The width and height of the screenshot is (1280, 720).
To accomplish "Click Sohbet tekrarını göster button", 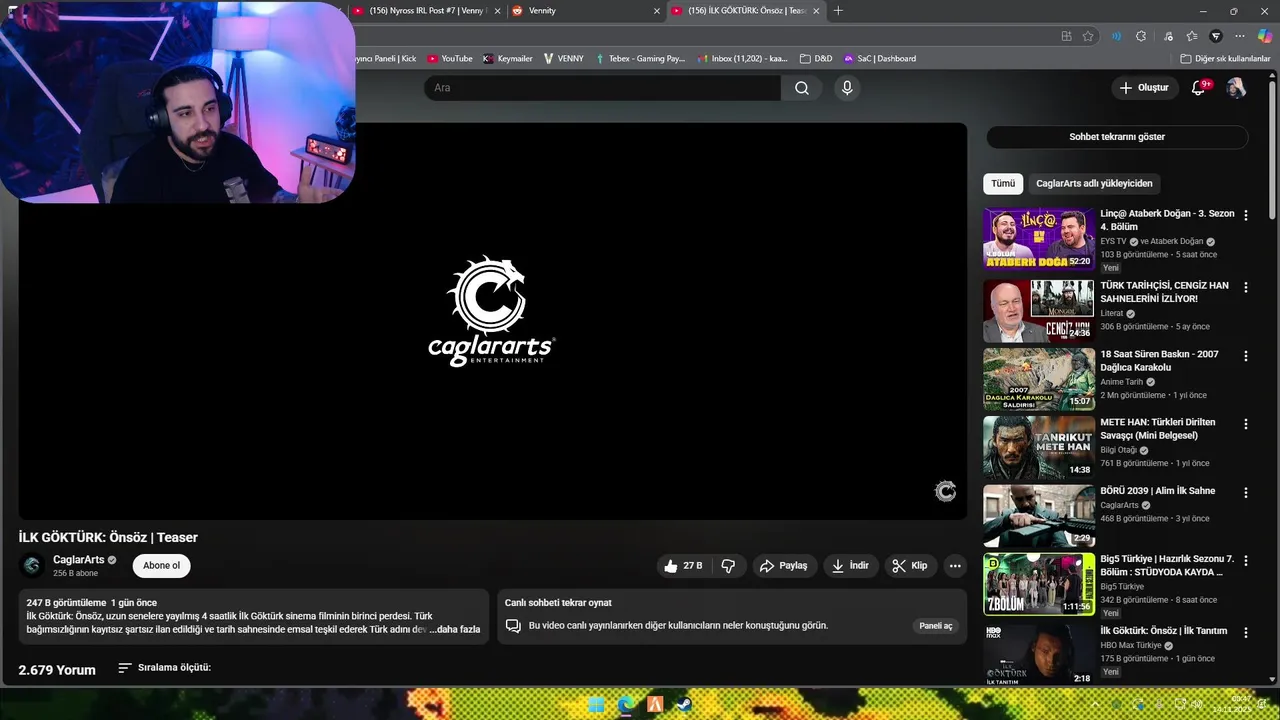I will coord(1117,137).
